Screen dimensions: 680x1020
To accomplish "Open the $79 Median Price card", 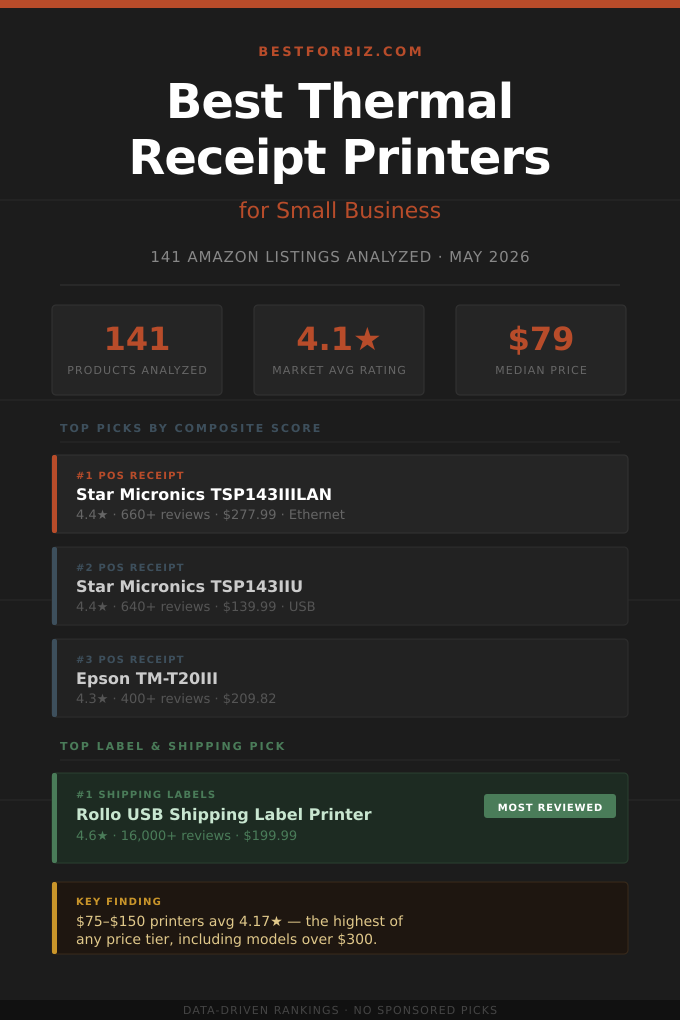I will click(x=541, y=350).
